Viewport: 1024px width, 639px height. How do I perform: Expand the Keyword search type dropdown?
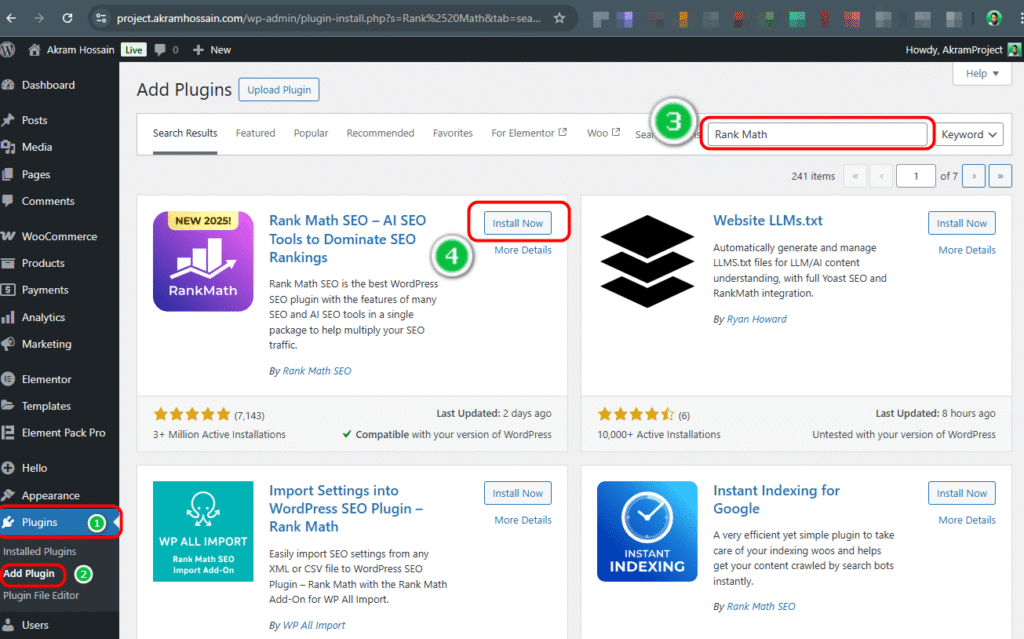(969, 134)
